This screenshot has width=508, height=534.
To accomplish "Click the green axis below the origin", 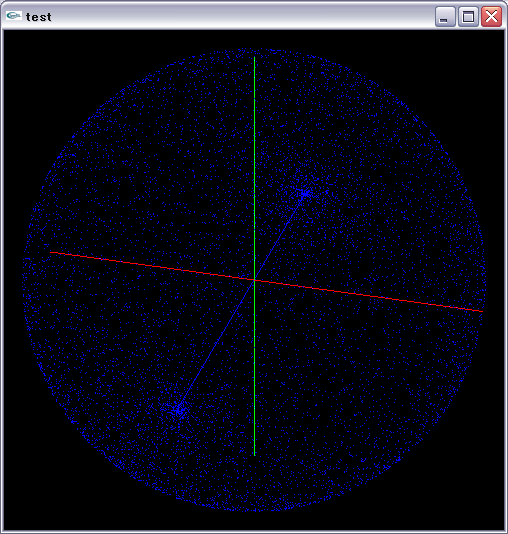I will (x=254, y=368).
